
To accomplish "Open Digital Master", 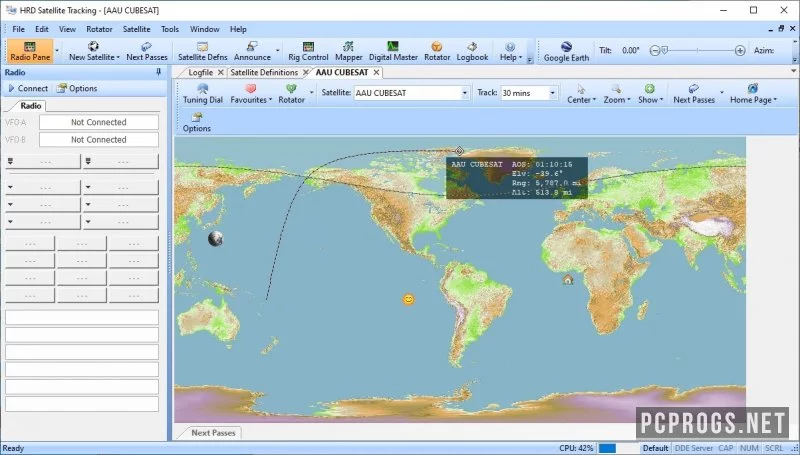I will coord(393,51).
